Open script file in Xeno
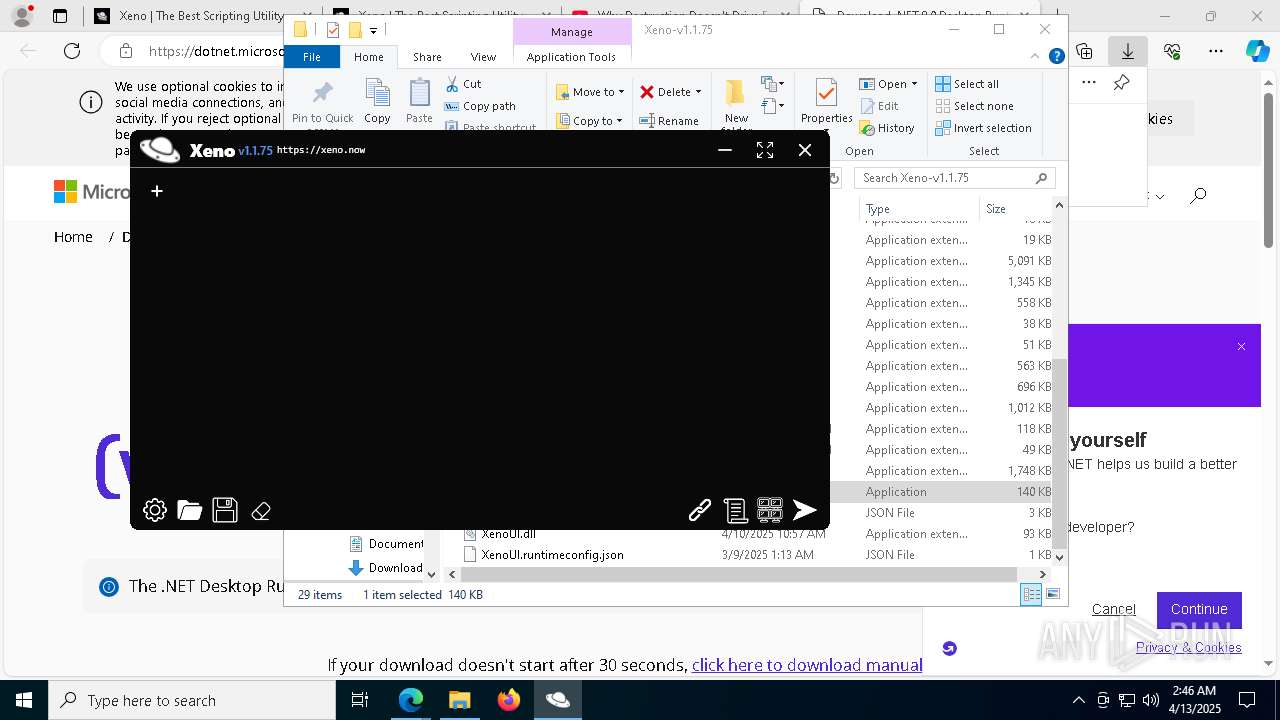 pyautogui.click(x=190, y=511)
